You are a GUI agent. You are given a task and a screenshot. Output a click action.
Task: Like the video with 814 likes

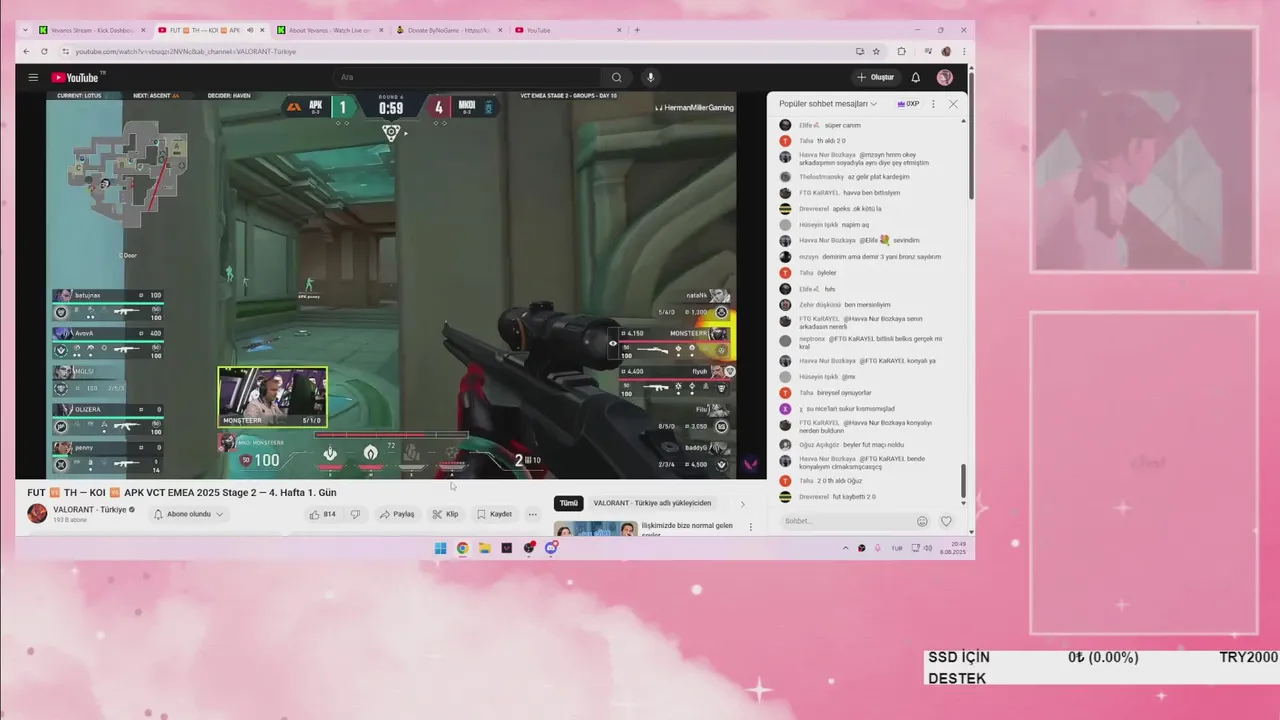pyautogui.click(x=322, y=514)
